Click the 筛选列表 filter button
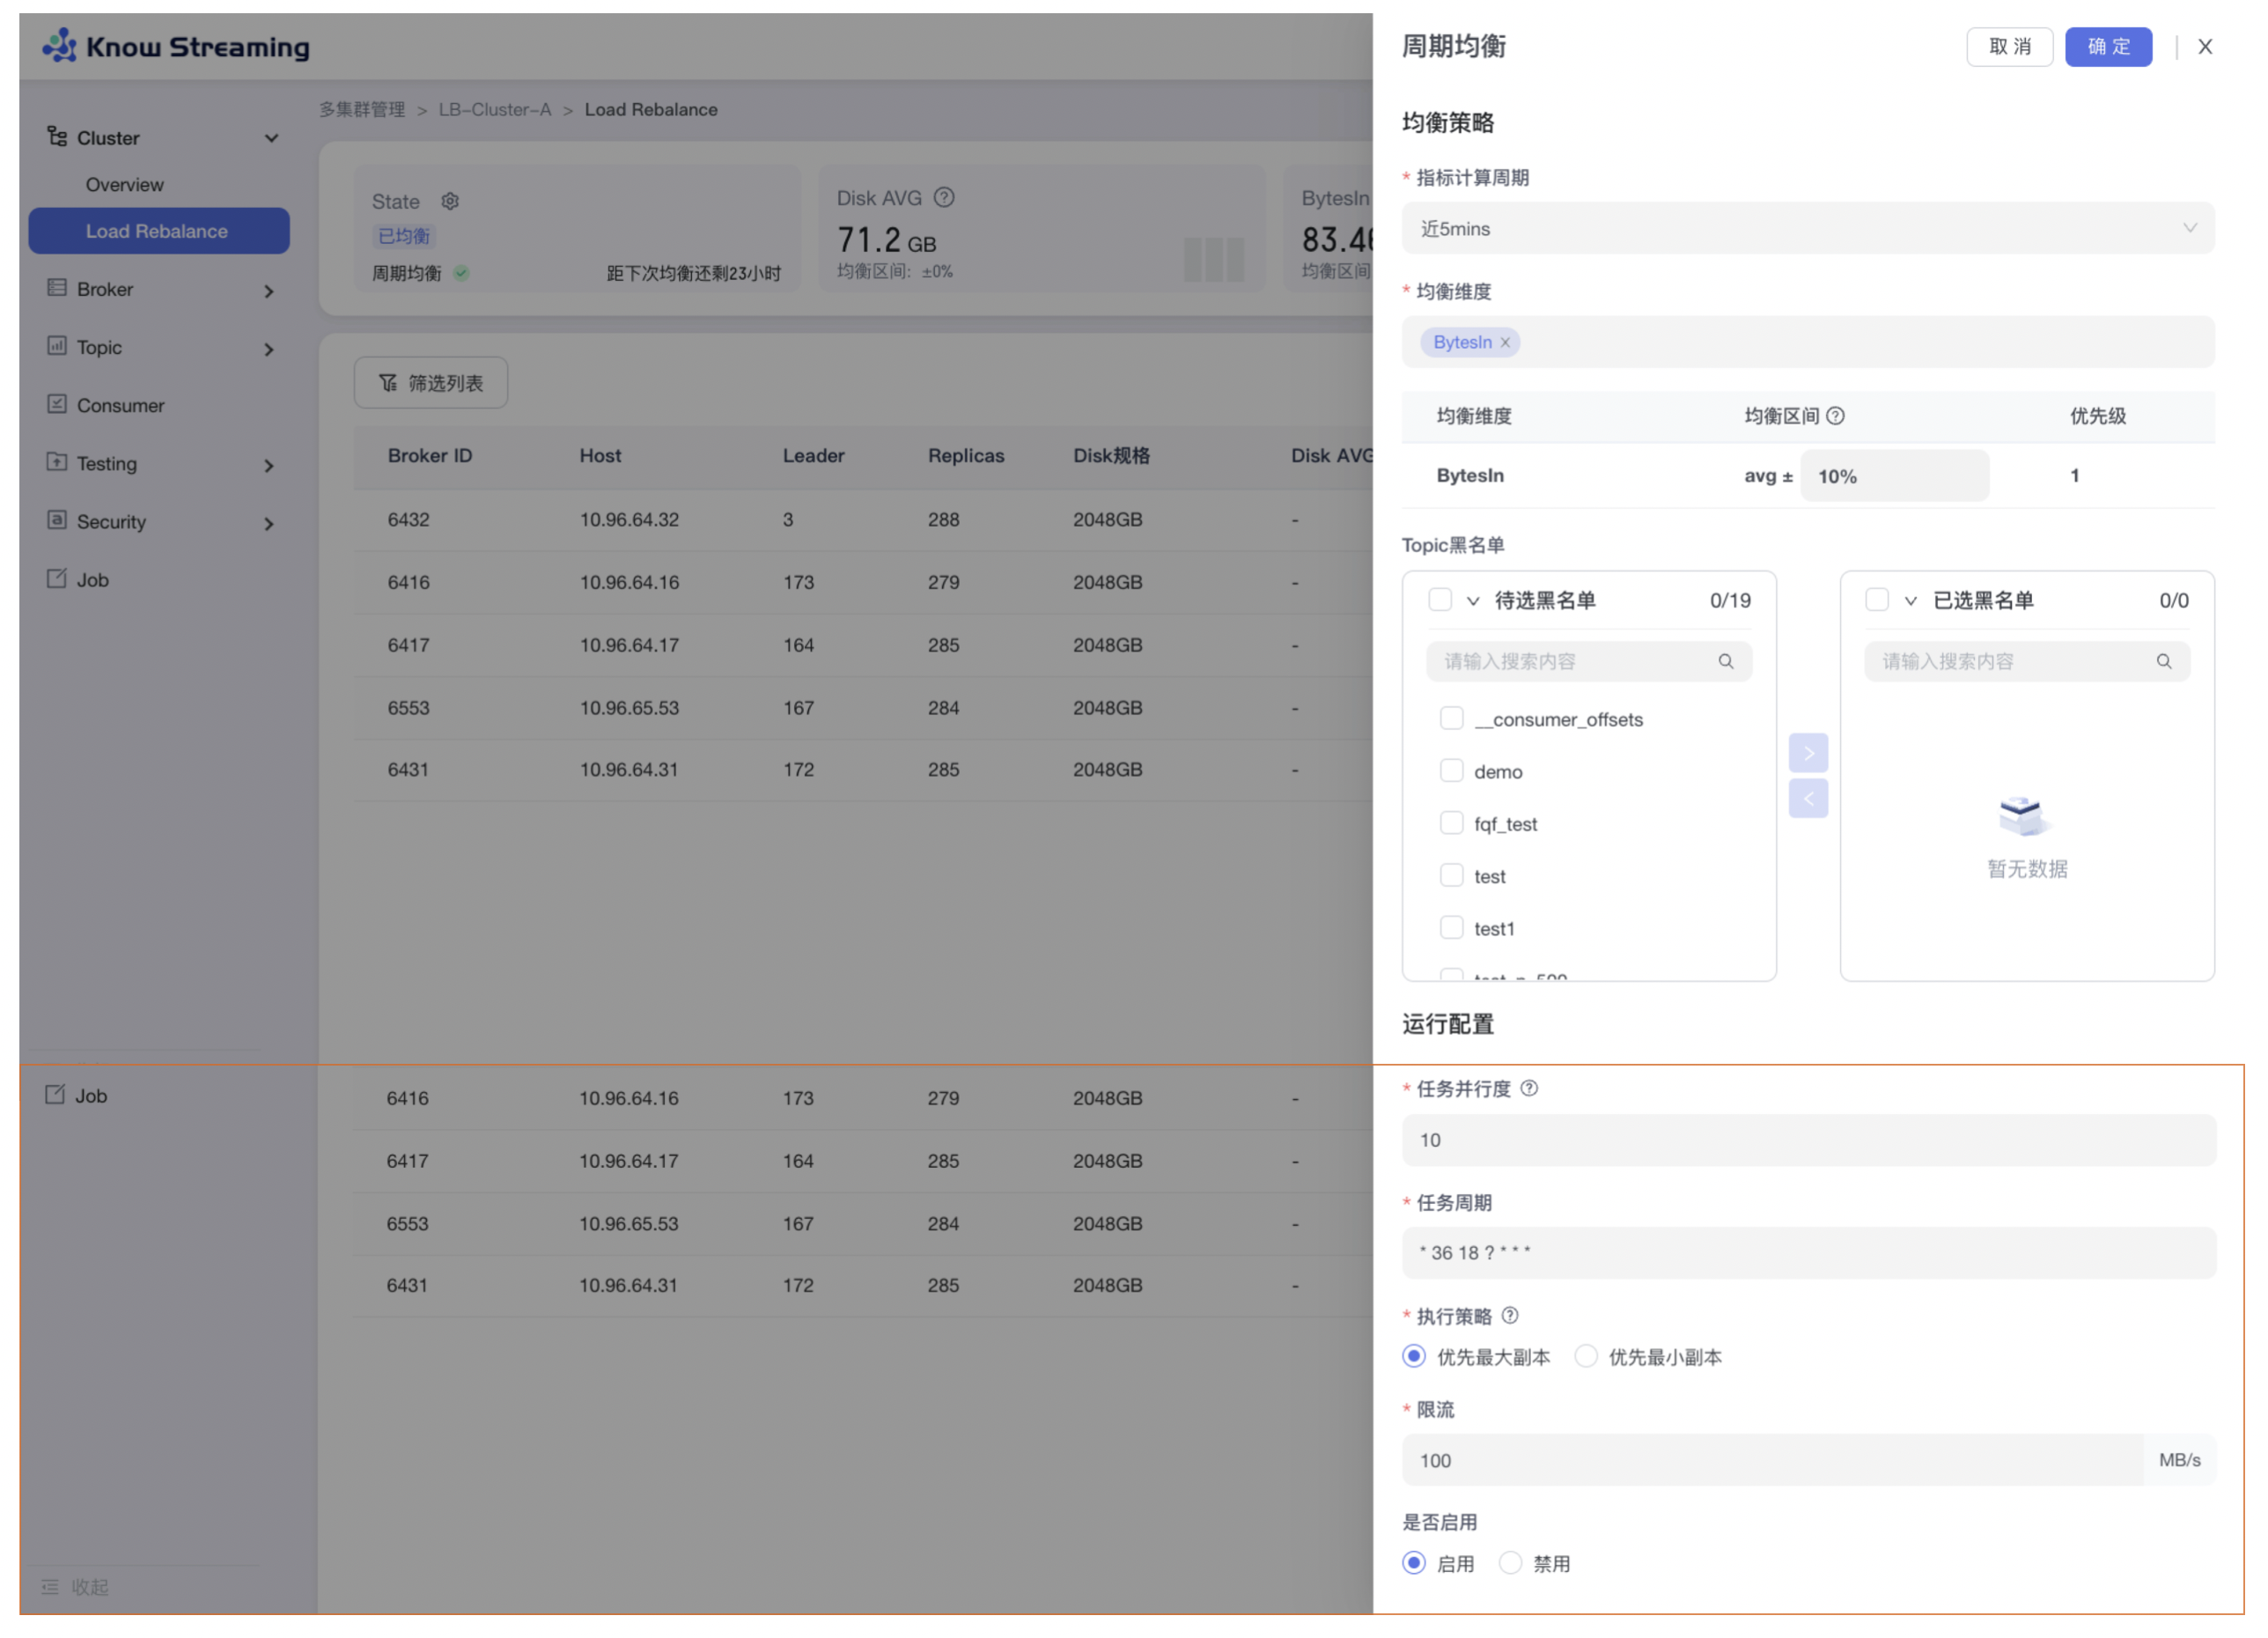 [x=431, y=384]
